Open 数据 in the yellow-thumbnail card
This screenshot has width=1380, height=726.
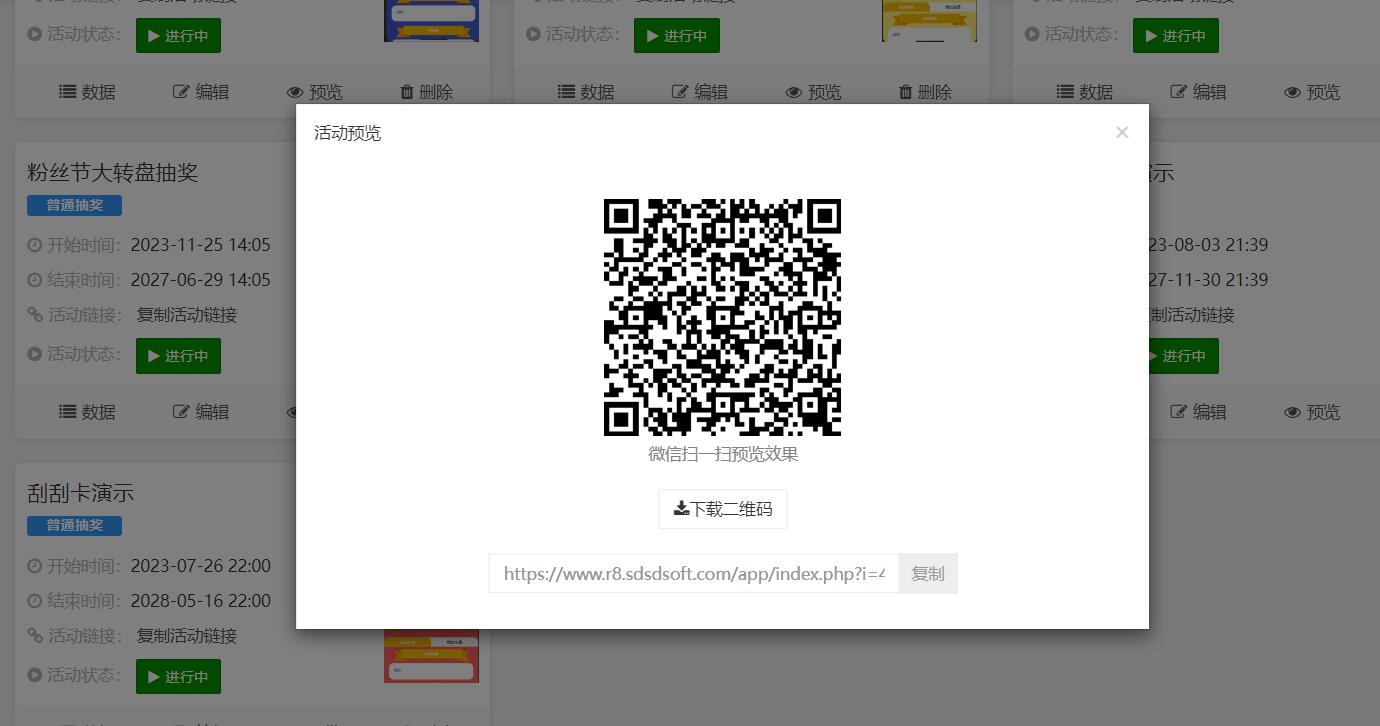coord(587,92)
